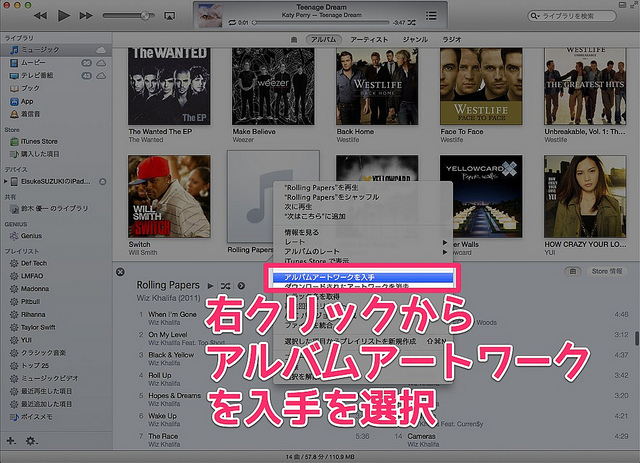Click The Wanted The EP album cover

(169, 86)
